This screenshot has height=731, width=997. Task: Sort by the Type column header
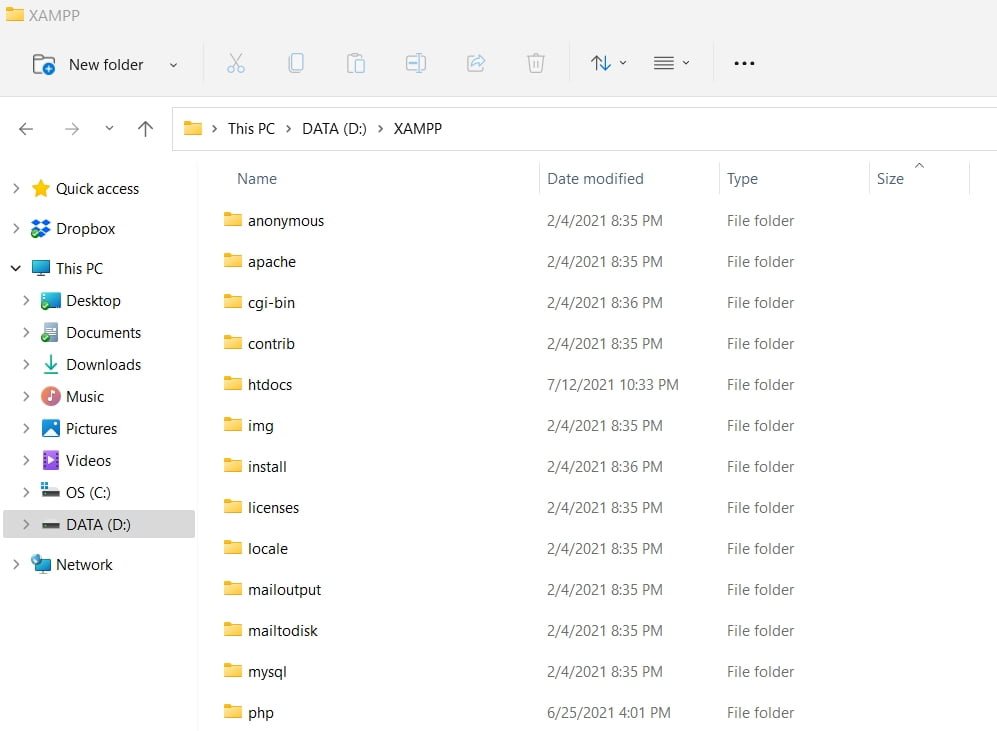pyautogui.click(x=743, y=179)
